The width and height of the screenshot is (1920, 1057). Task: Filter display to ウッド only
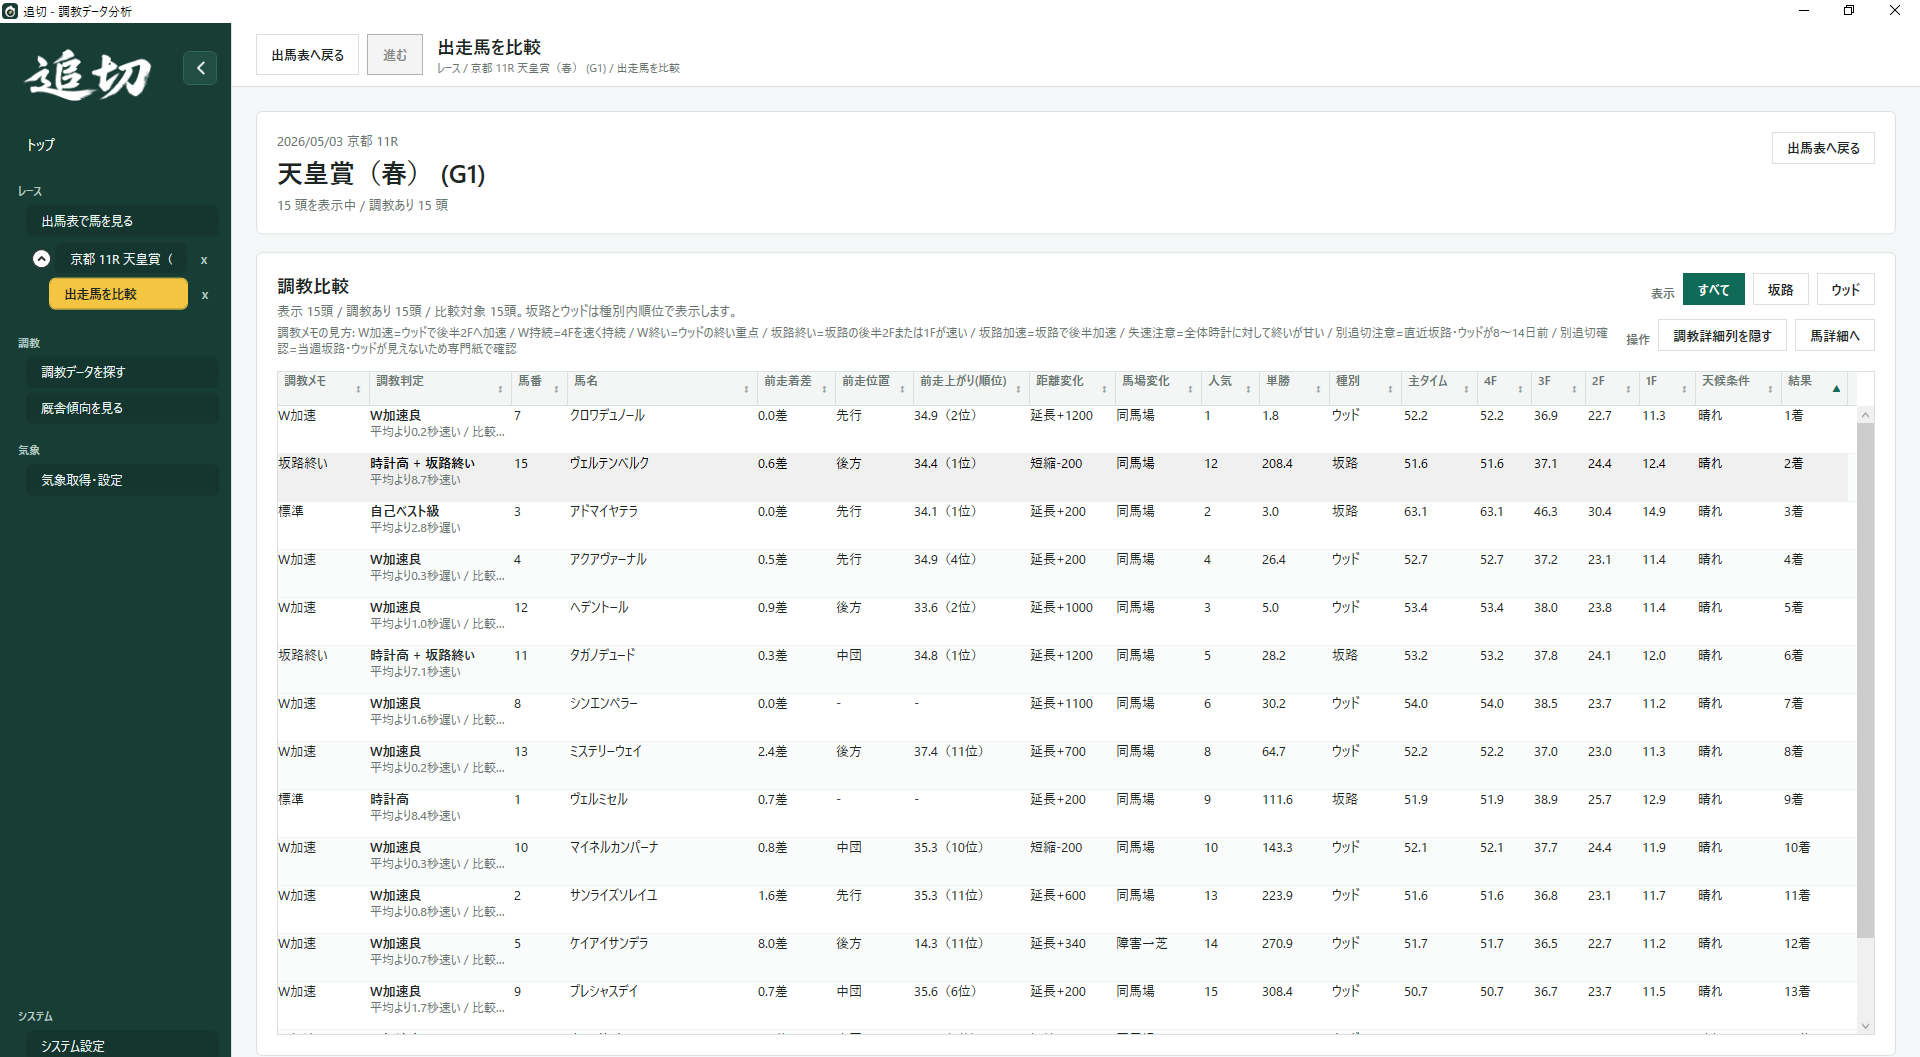[1845, 290]
